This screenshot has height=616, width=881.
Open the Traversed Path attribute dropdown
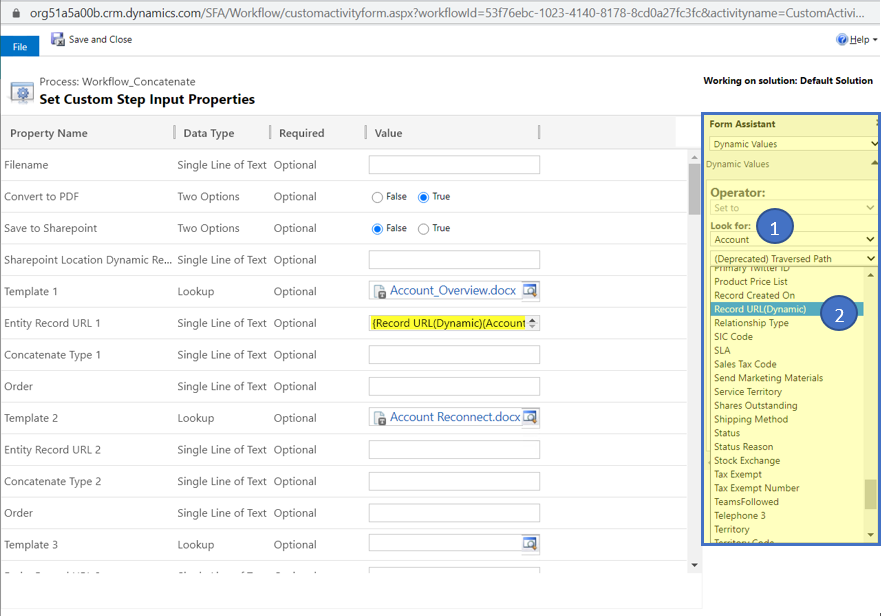point(793,259)
